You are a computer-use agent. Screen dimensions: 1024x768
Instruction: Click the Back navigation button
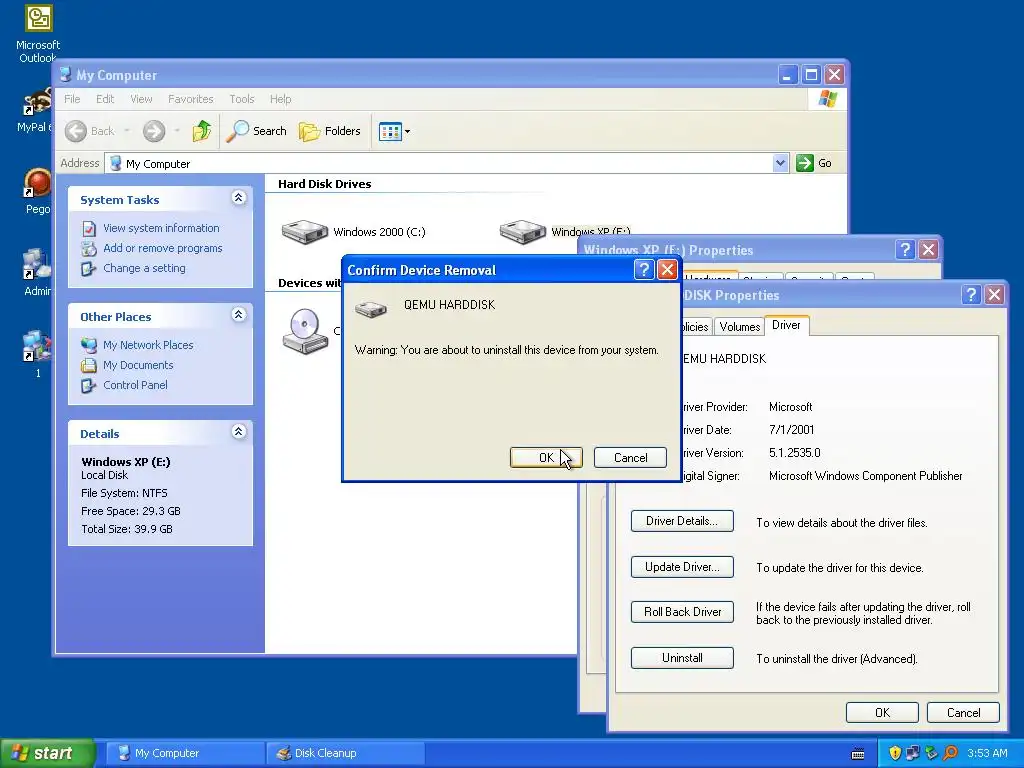pos(90,131)
